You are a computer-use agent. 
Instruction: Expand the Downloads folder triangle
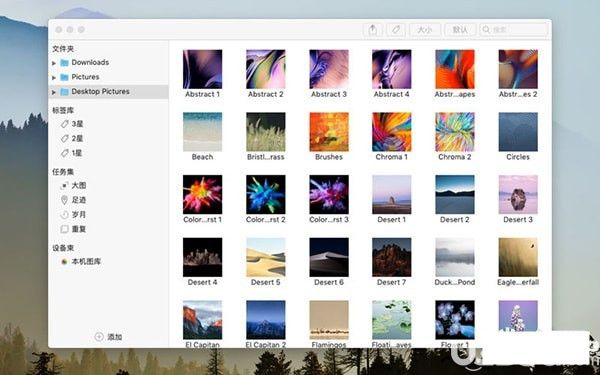point(54,63)
